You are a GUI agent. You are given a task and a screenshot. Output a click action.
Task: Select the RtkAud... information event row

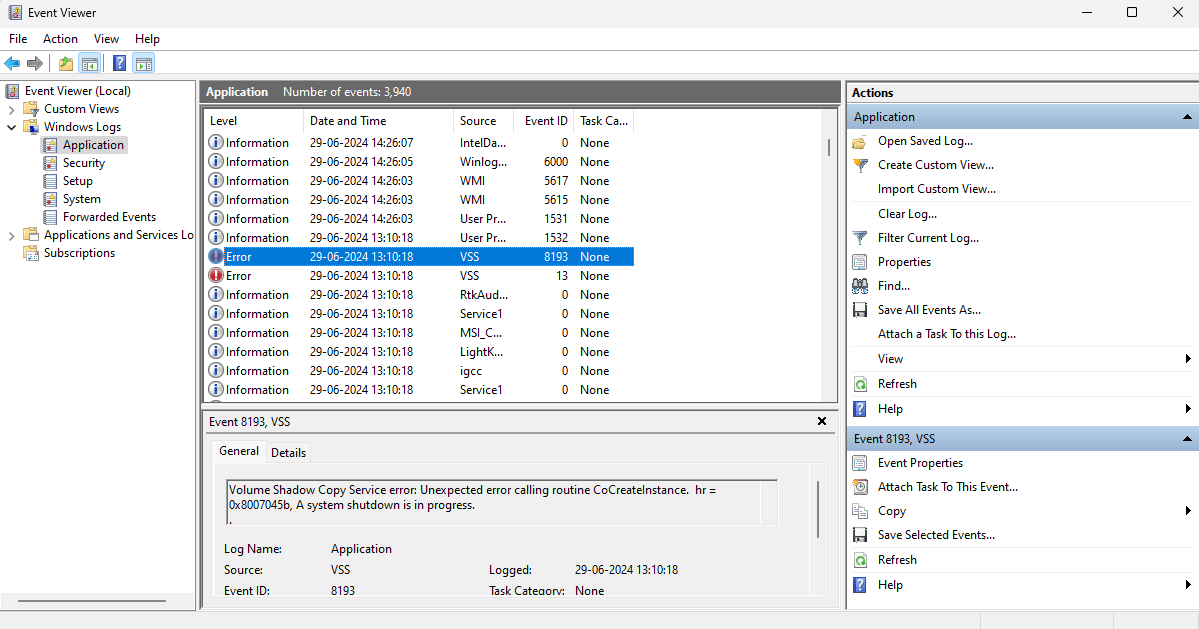tap(420, 295)
